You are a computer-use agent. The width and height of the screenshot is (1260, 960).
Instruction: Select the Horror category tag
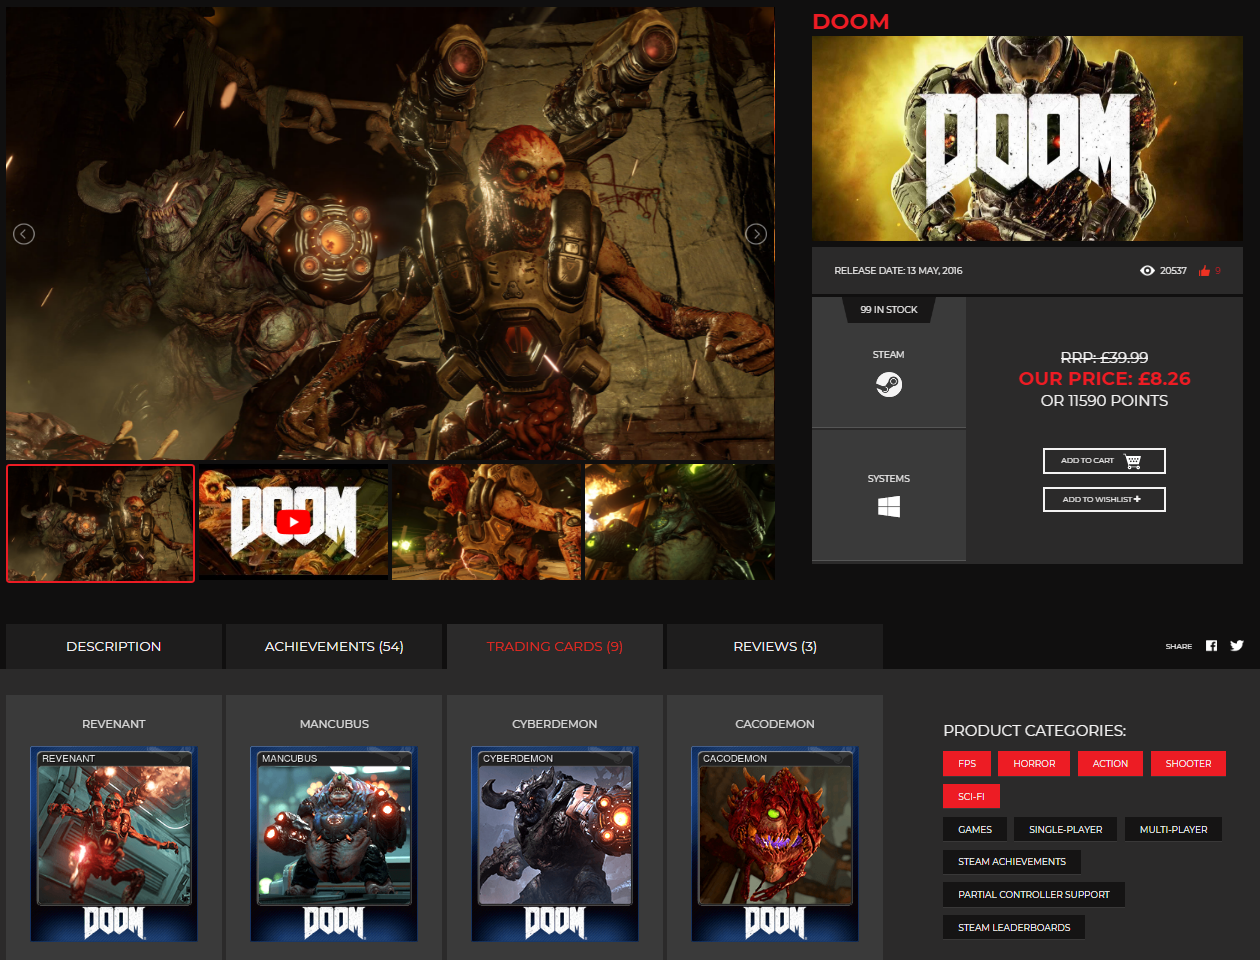pyautogui.click(x=1034, y=763)
